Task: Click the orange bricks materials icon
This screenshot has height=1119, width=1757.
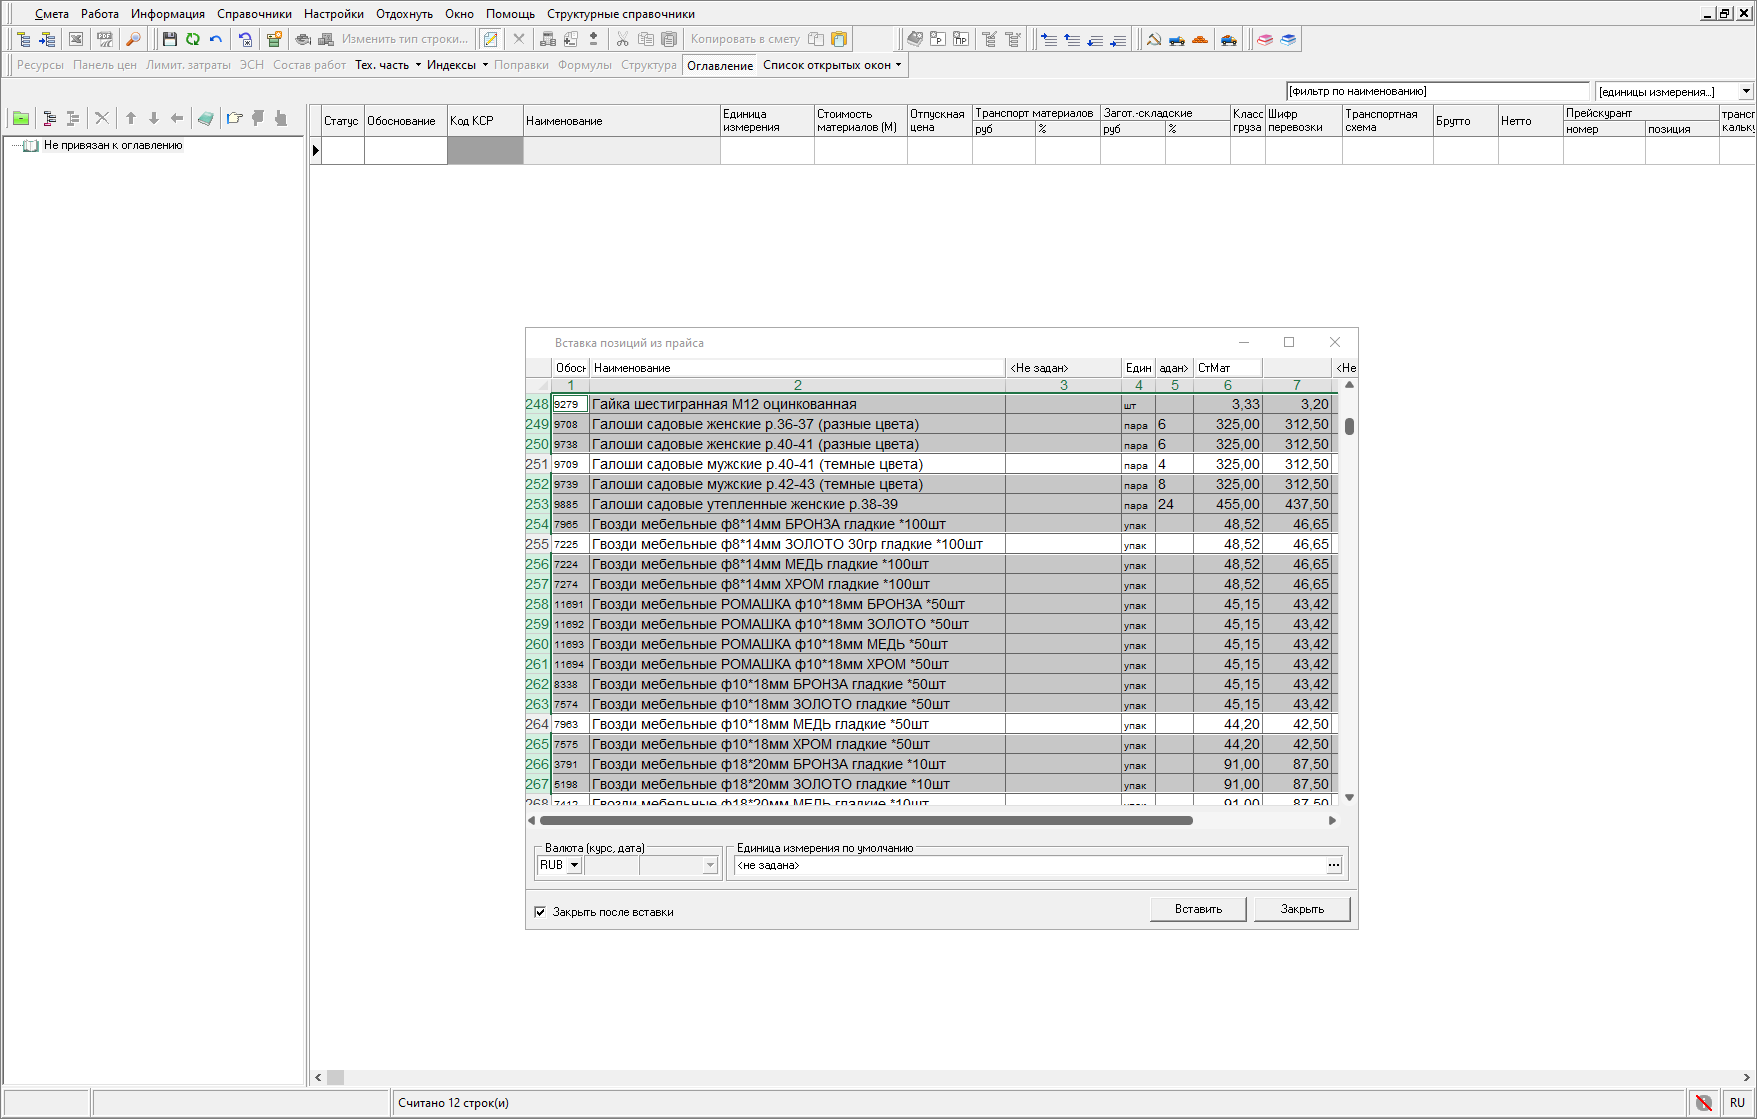Action: pos(1200,39)
